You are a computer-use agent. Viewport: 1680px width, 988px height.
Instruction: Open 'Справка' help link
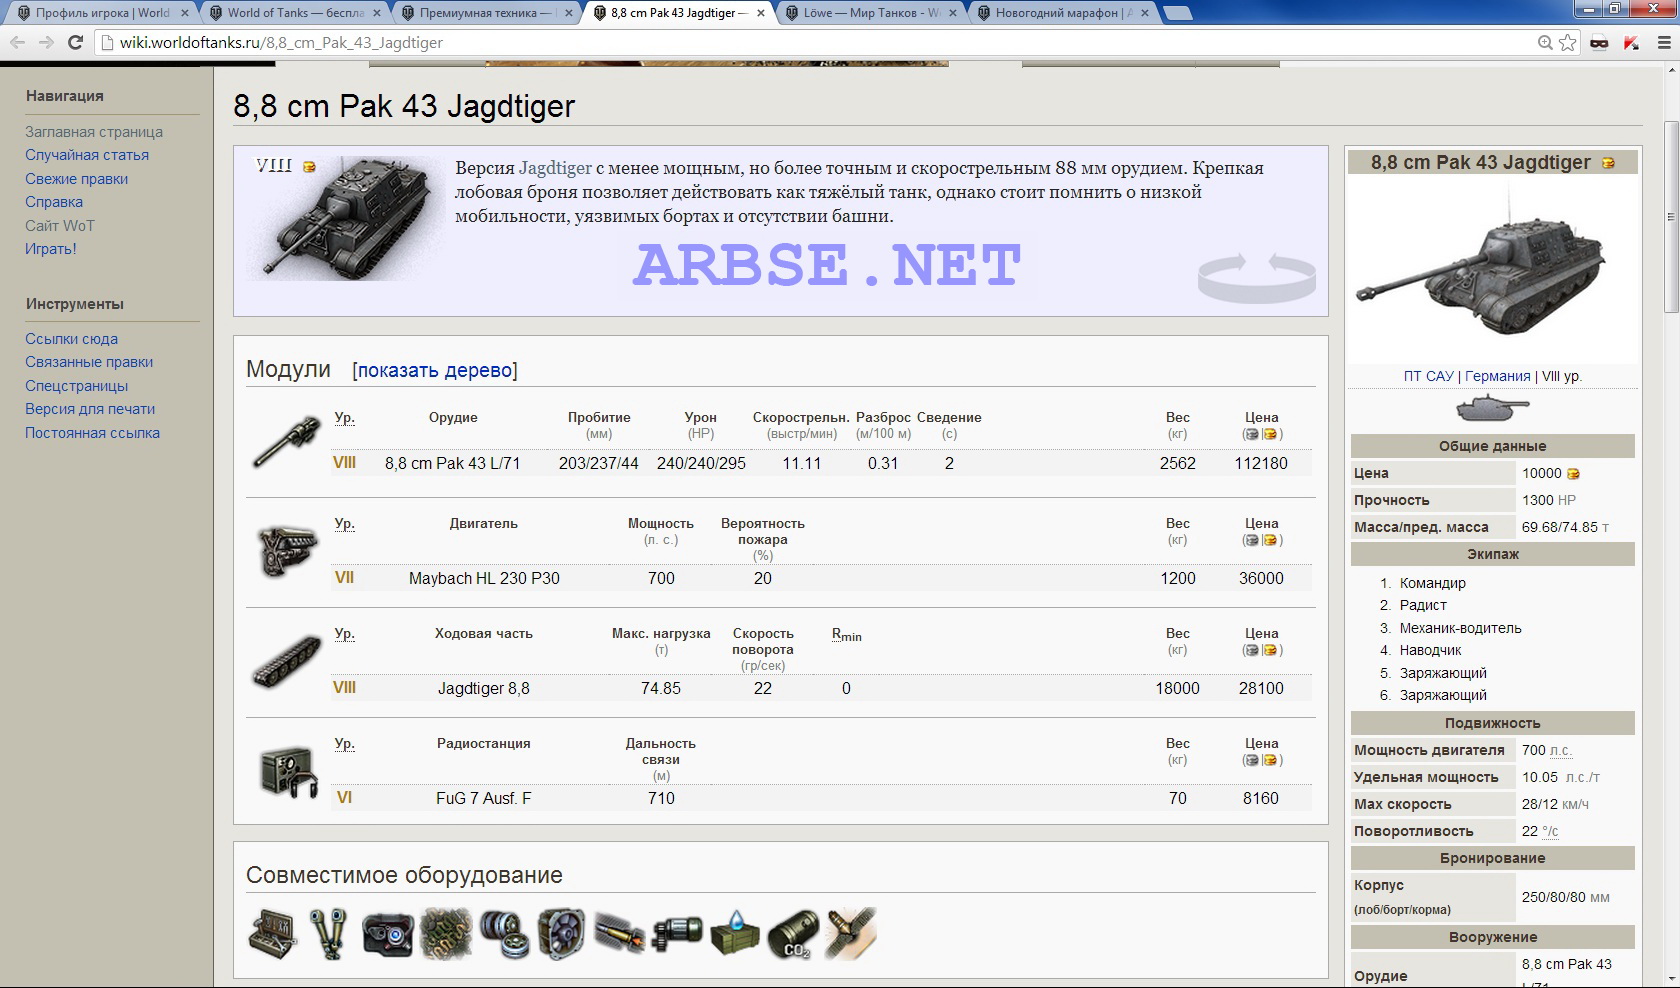54,202
